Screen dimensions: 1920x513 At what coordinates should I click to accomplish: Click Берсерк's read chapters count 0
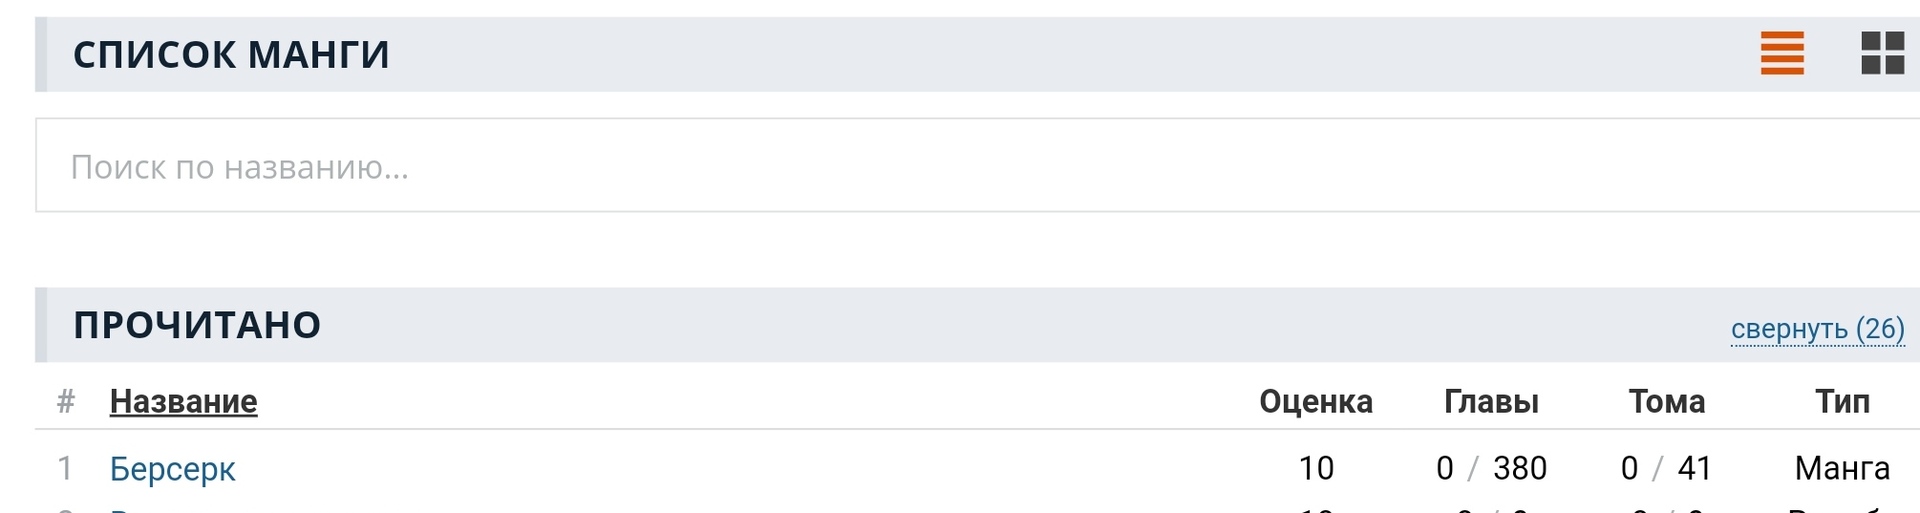click(x=1444, y=468)
